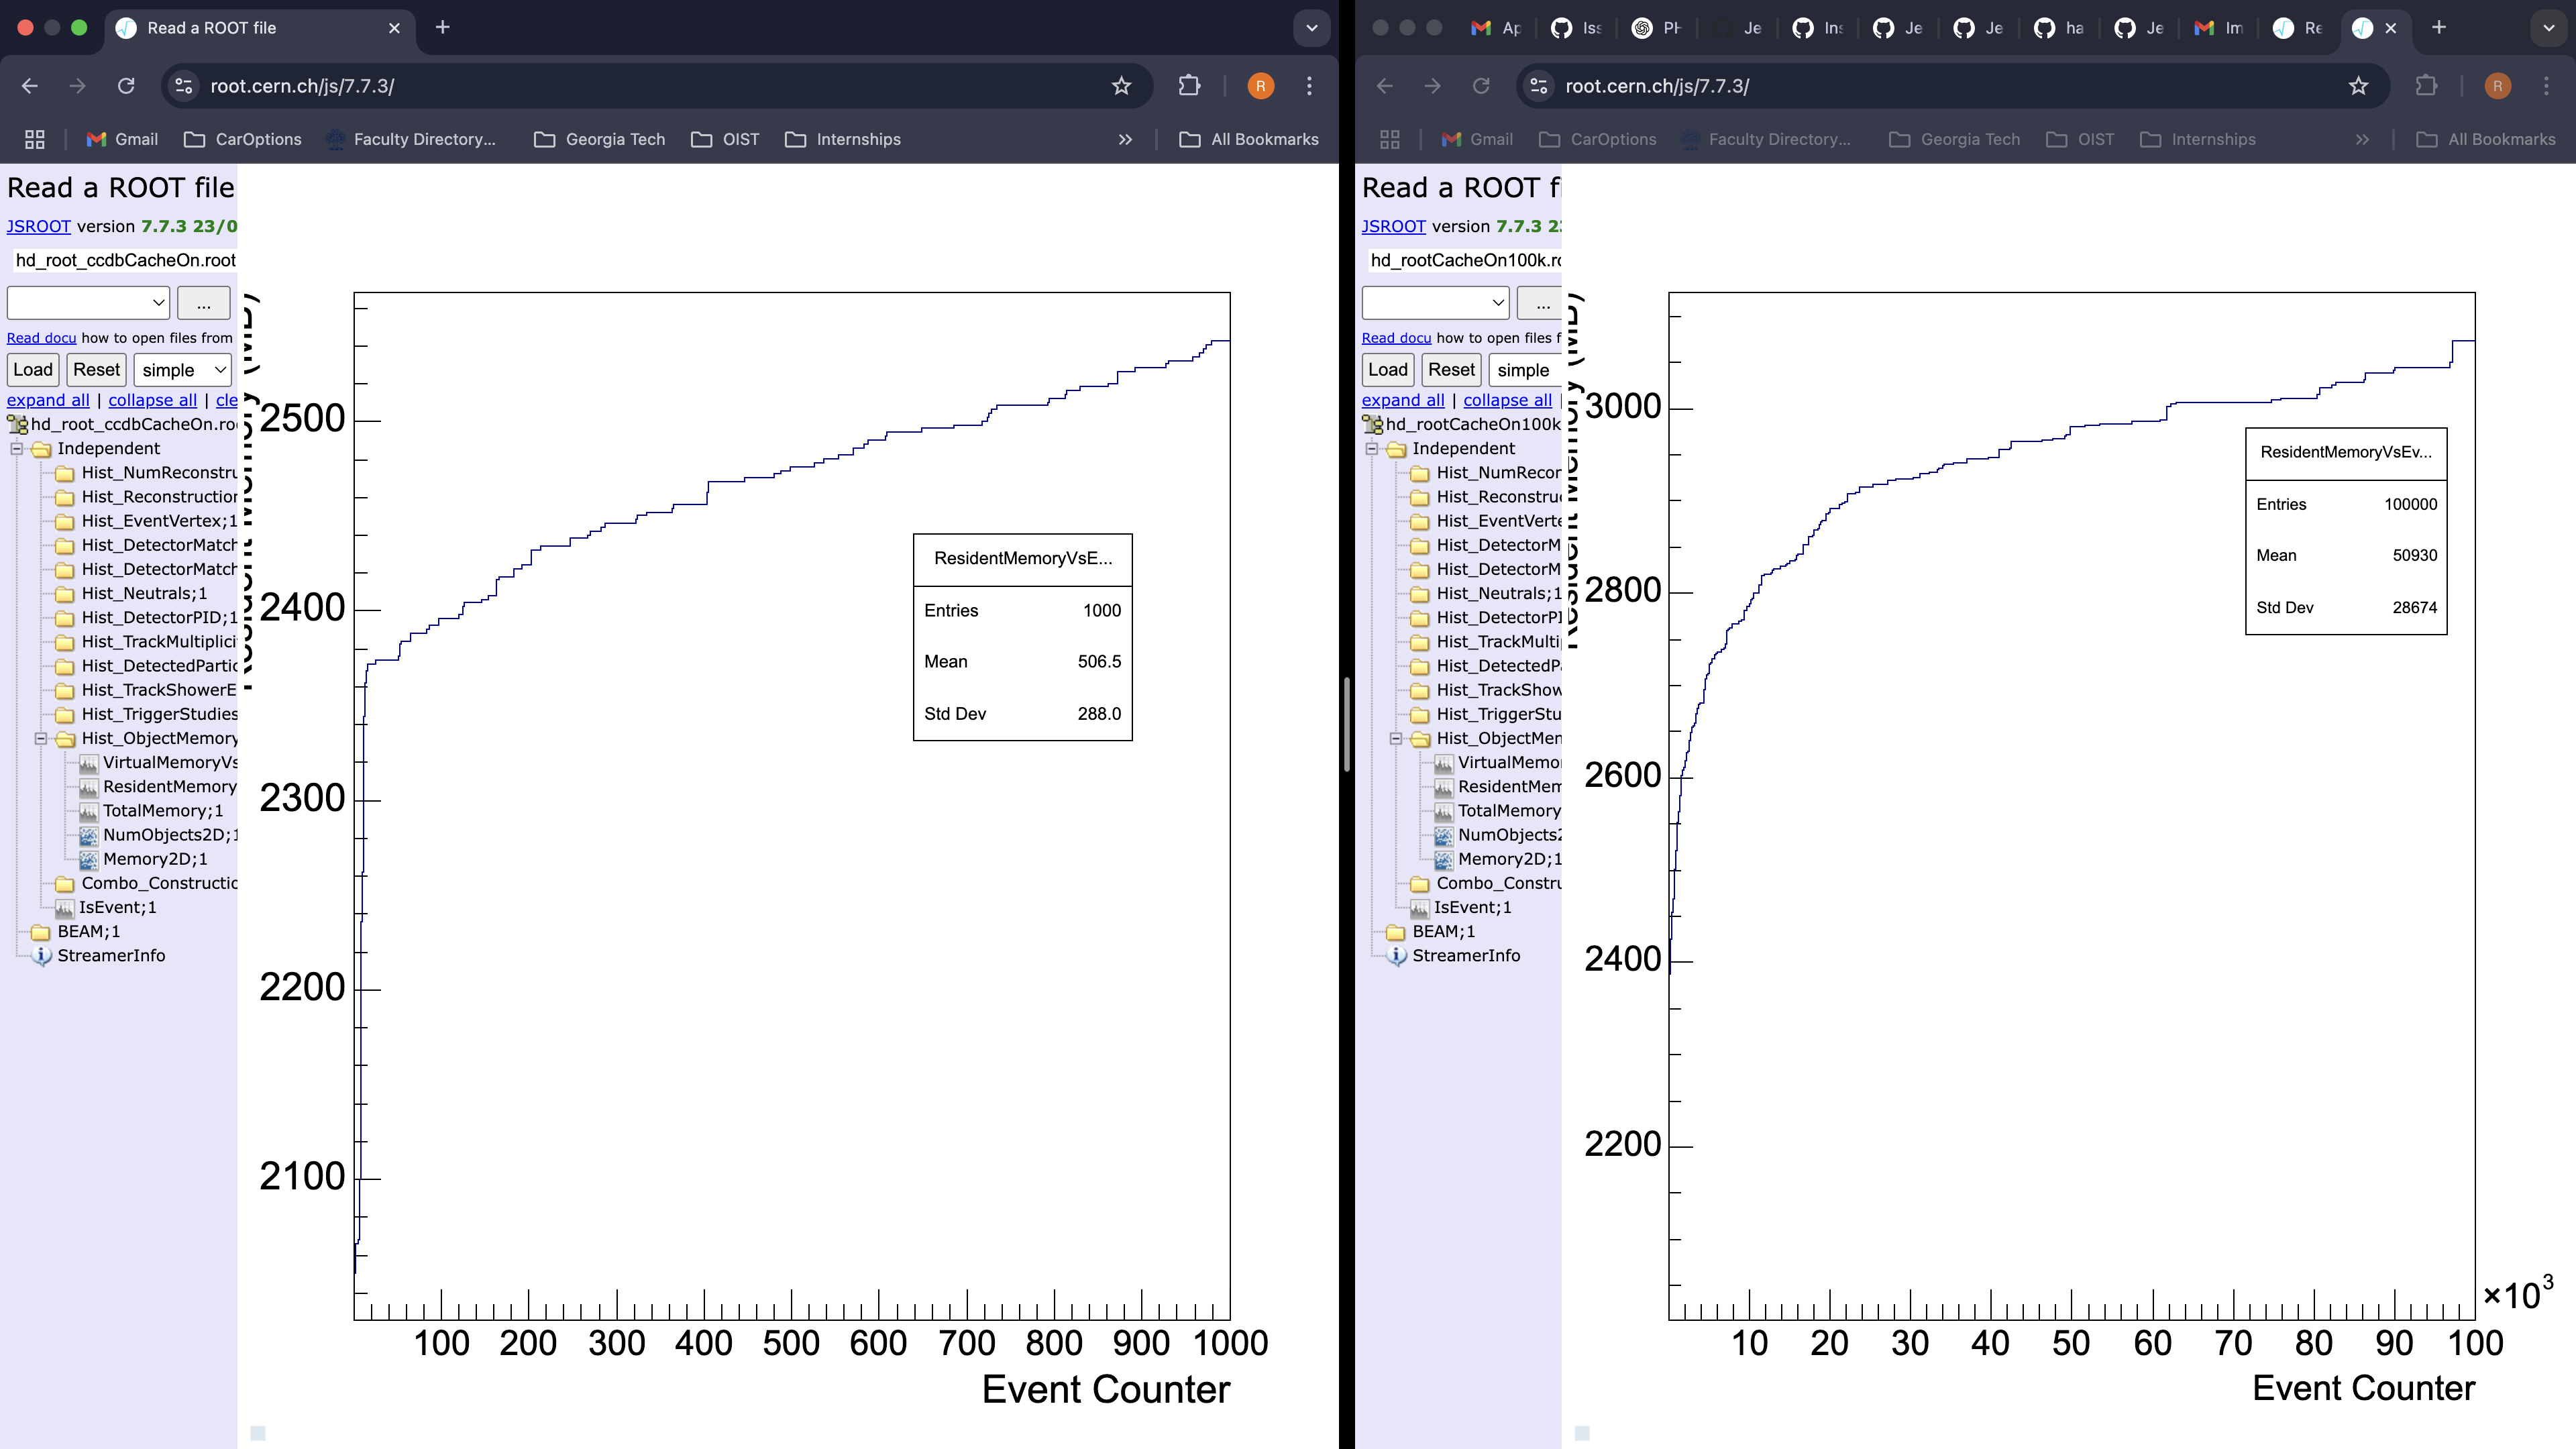Open the empty file selector dropdown on left

(x=88, y=302)
